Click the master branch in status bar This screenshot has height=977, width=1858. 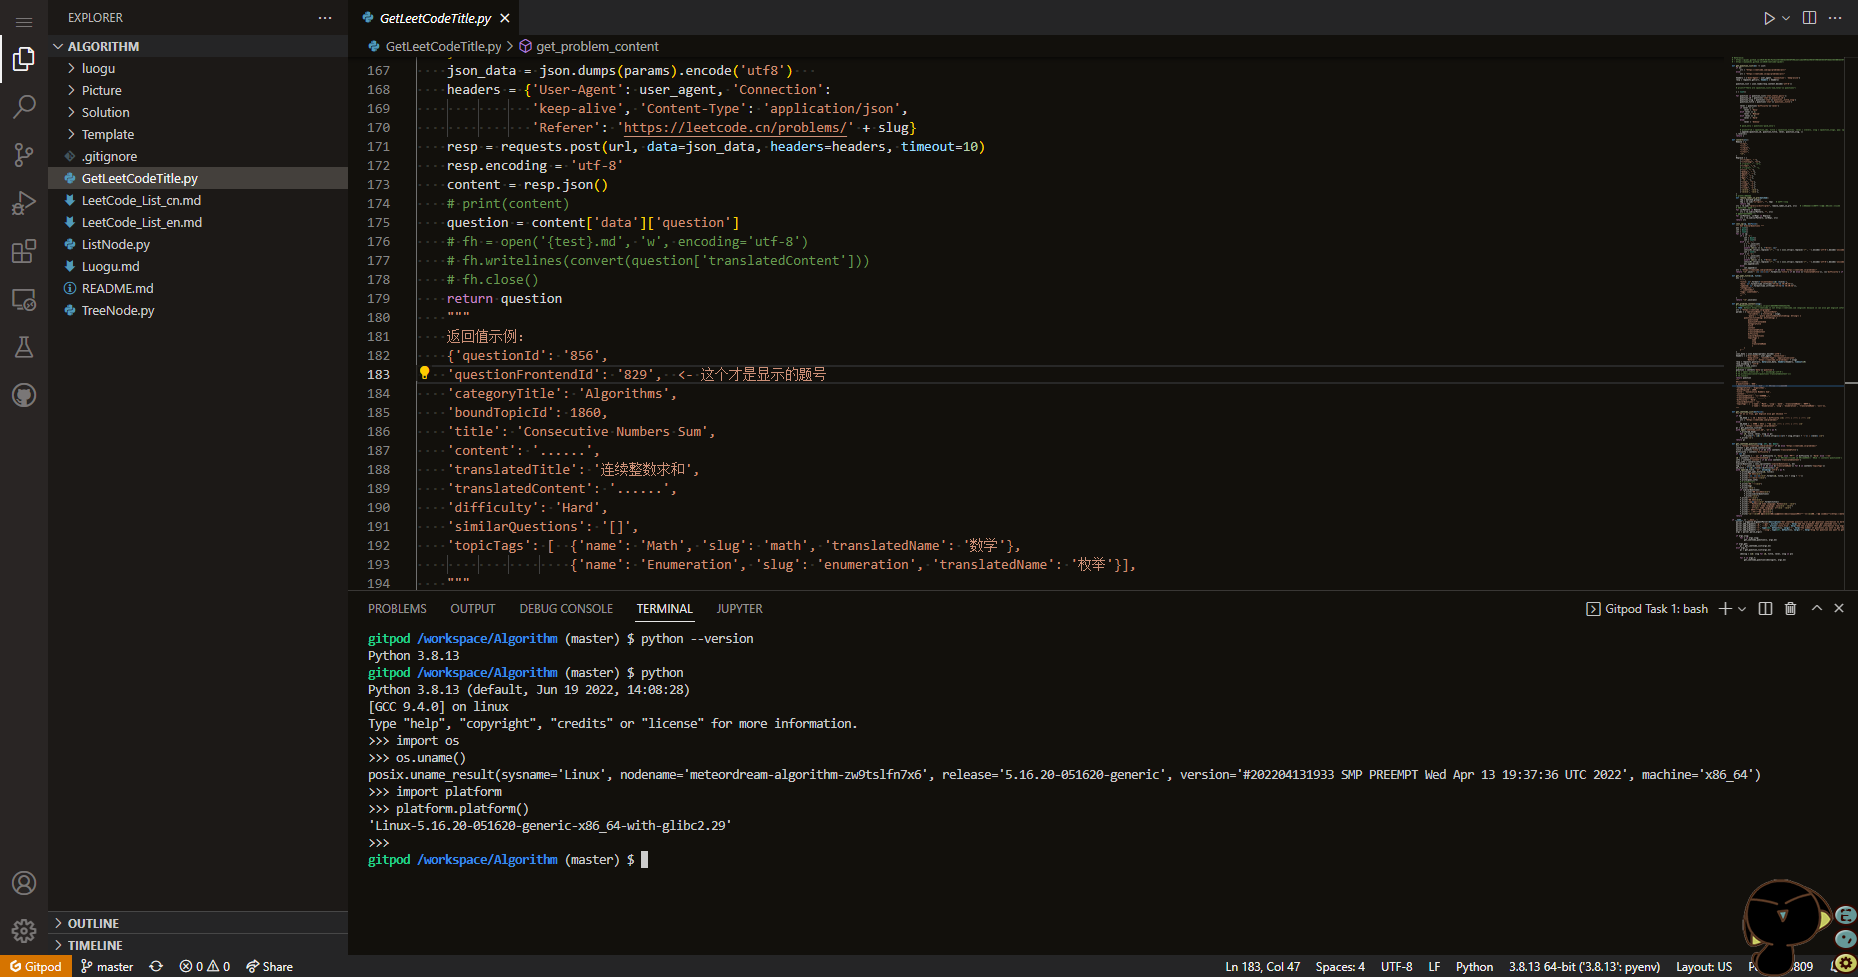[107, 966]
